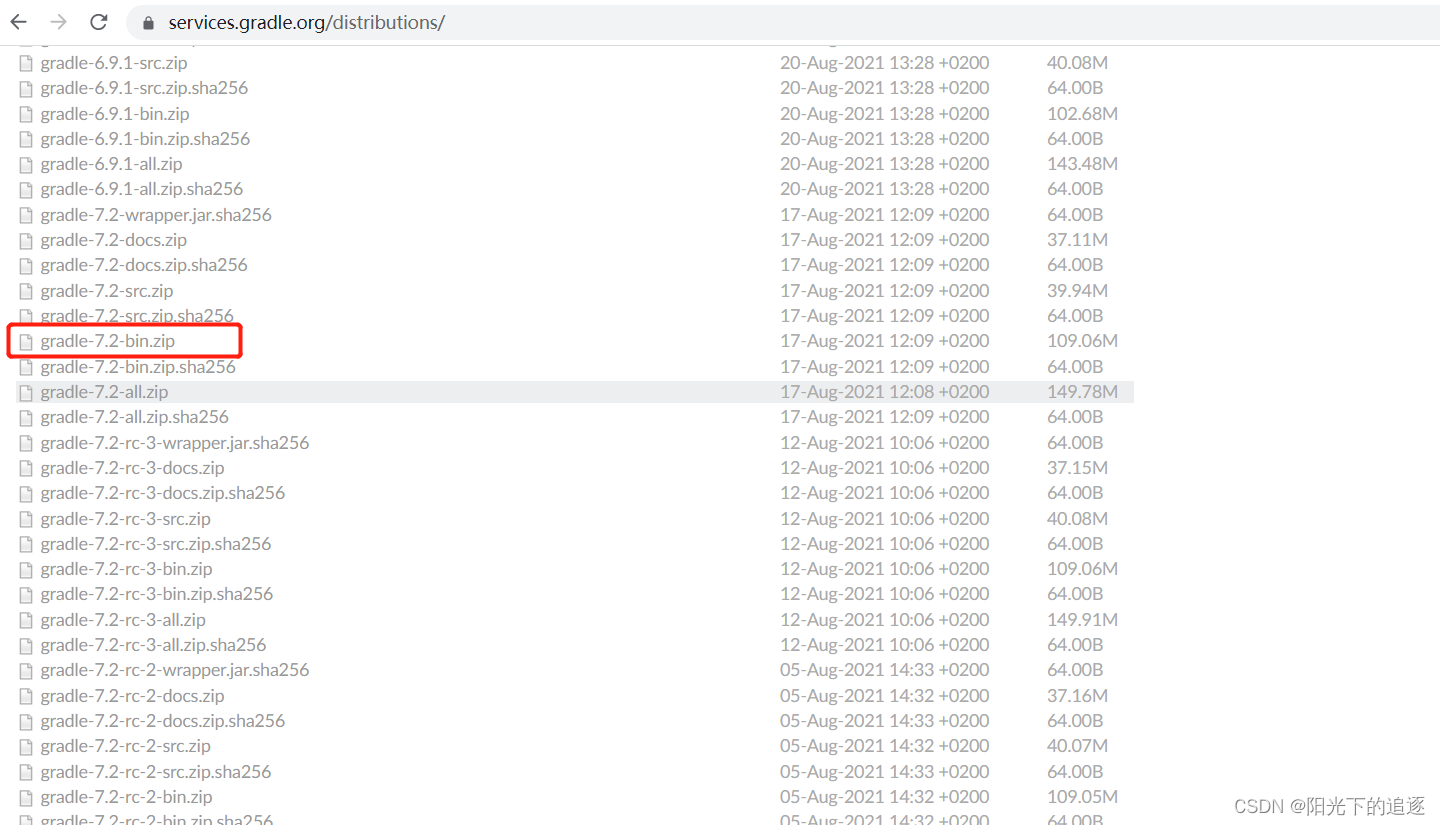Open gradle-7.2-rc-3-docs.zip.sha256 link

tap(163, 493)
